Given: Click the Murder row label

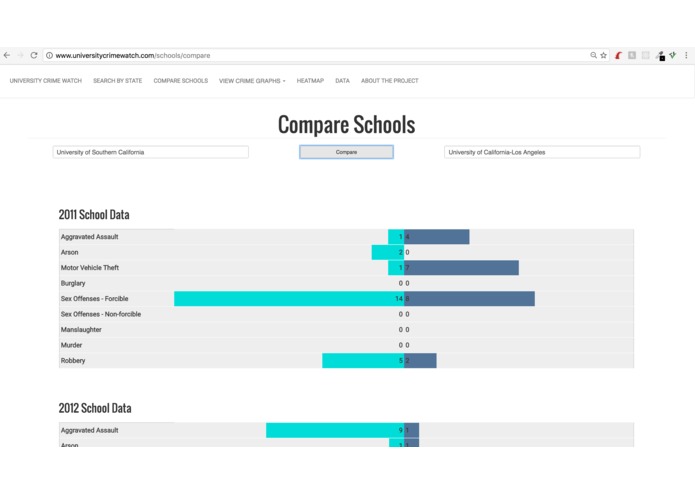Looking at the screenshot, I should pyautogui.click(x=71, y=345).
